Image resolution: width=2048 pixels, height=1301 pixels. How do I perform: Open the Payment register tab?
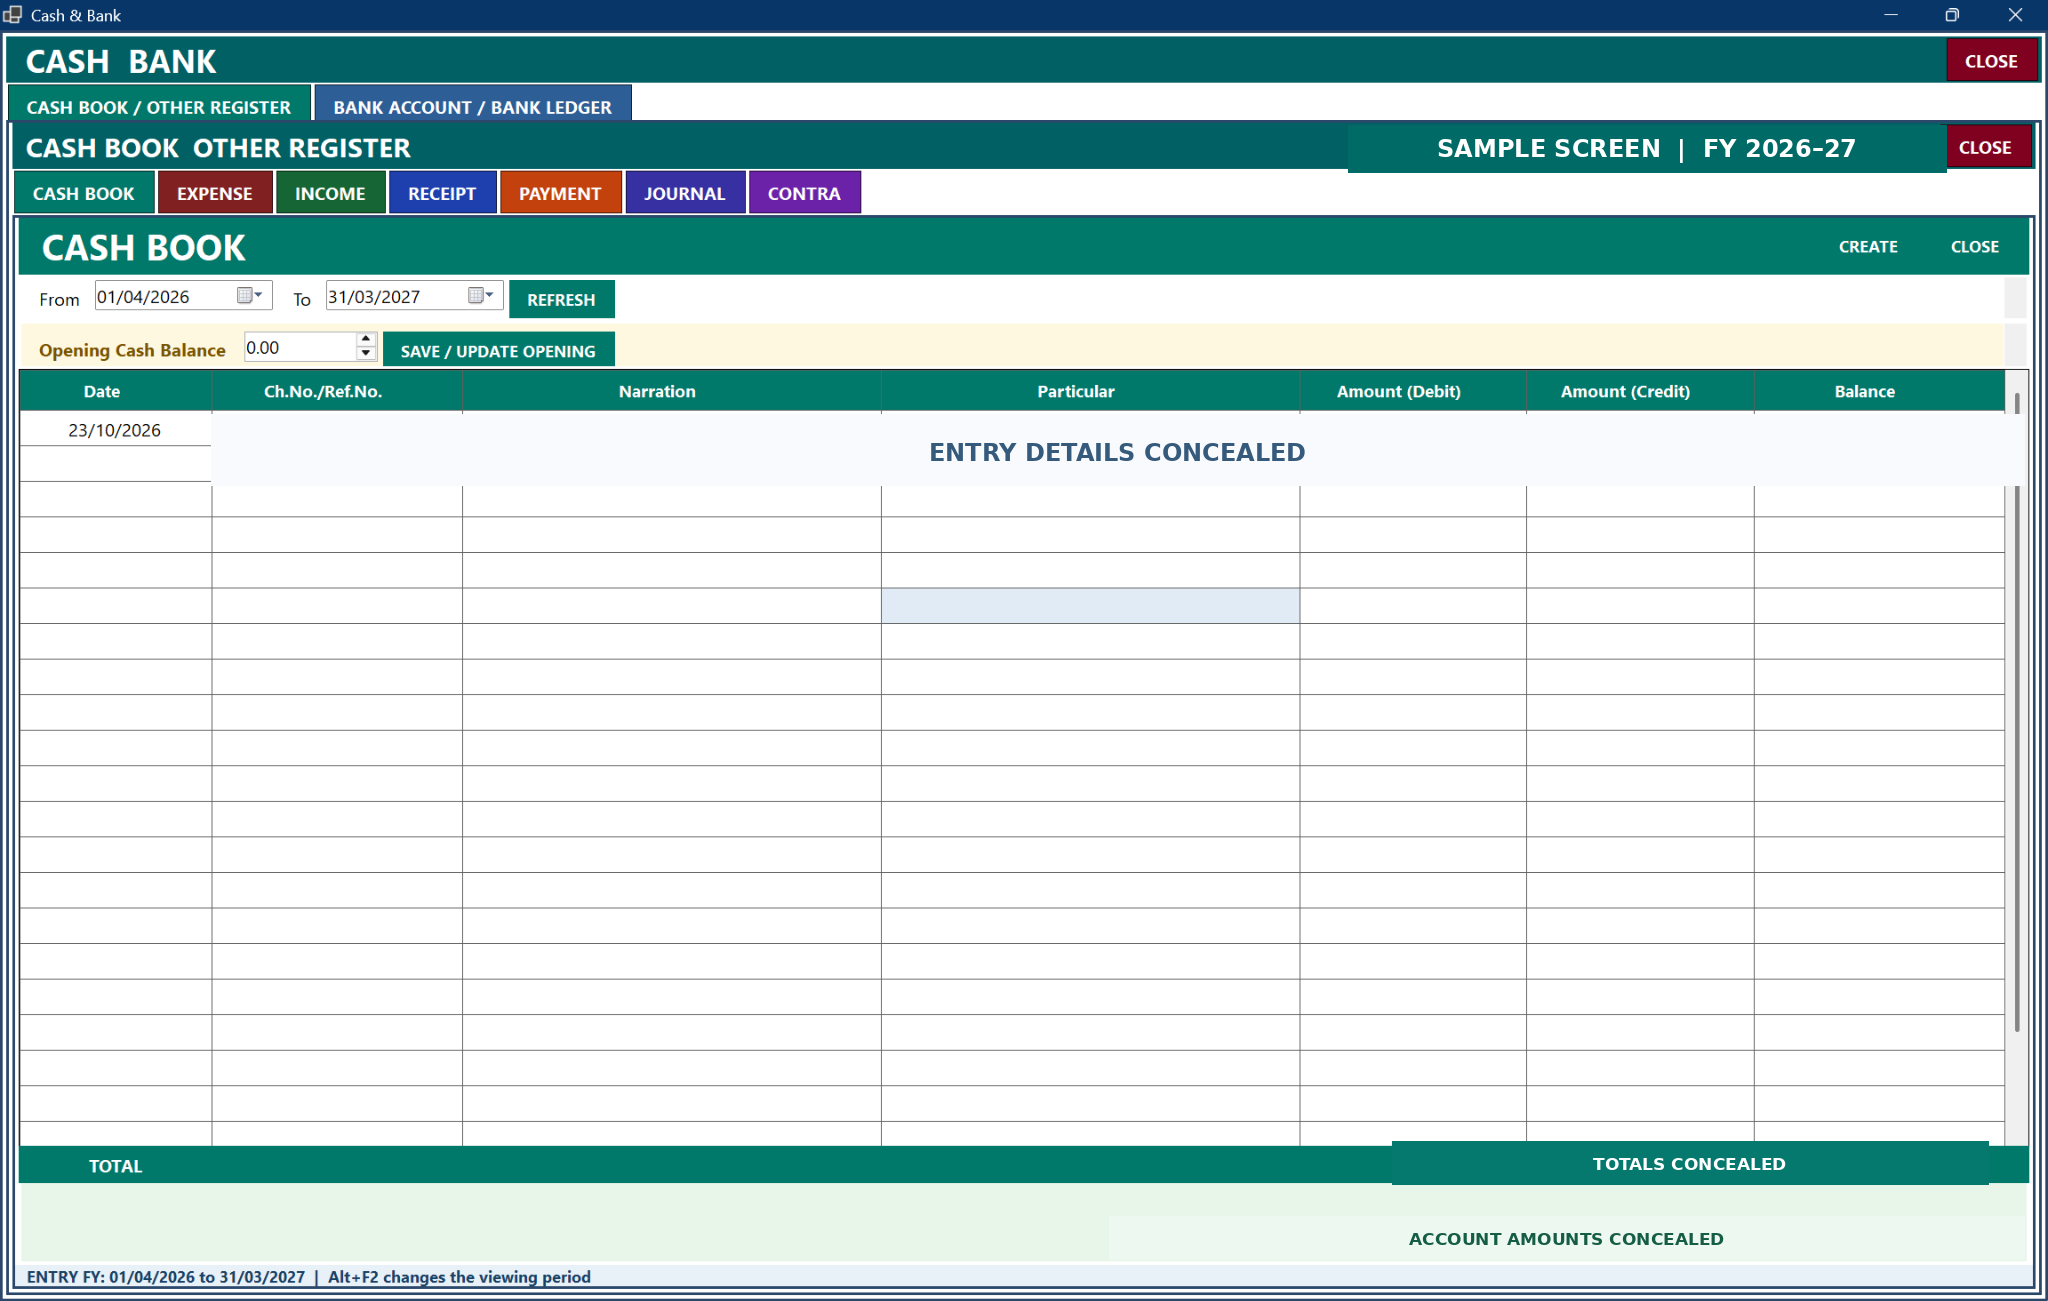tap(560, 193)
